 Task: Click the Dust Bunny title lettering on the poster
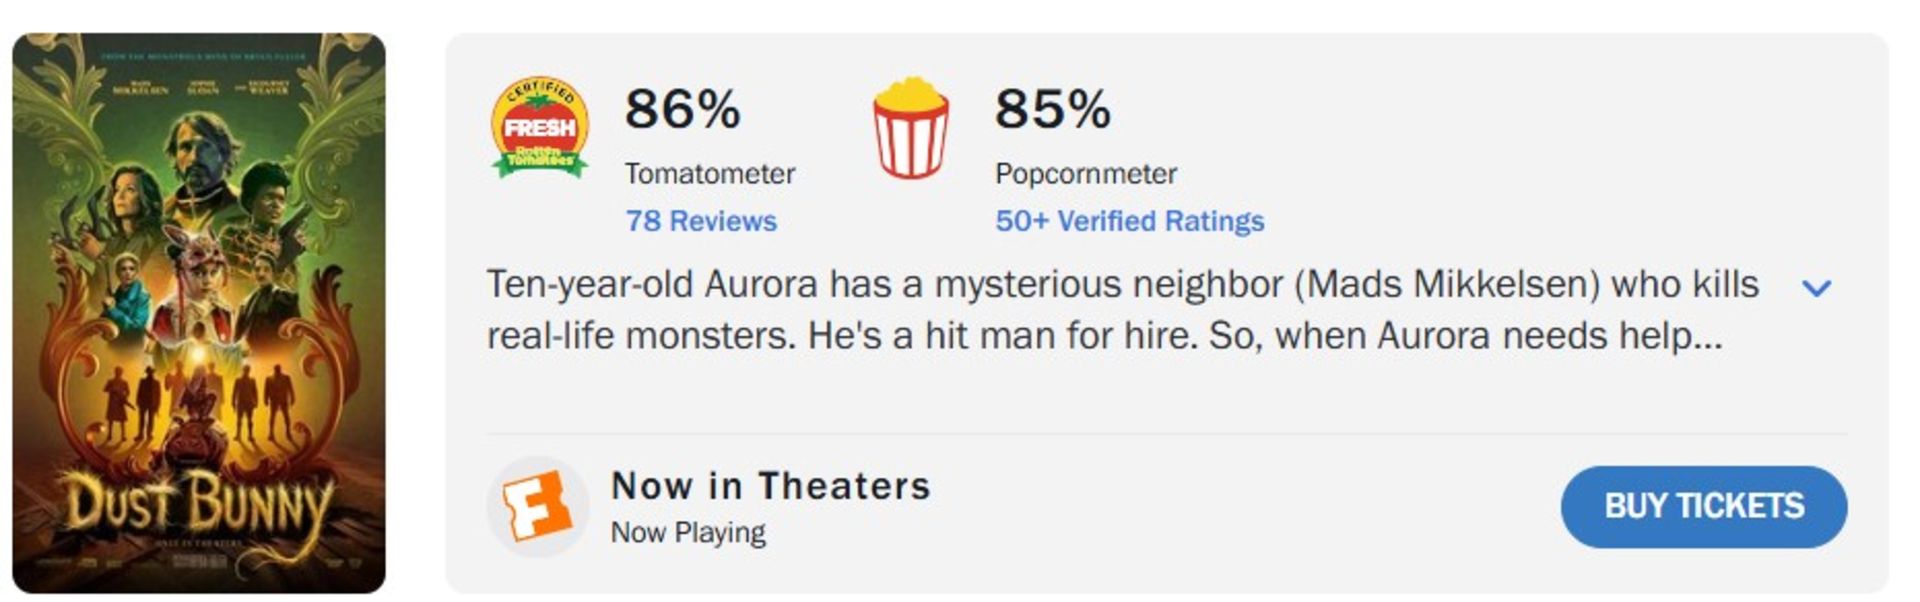[199, 503]
